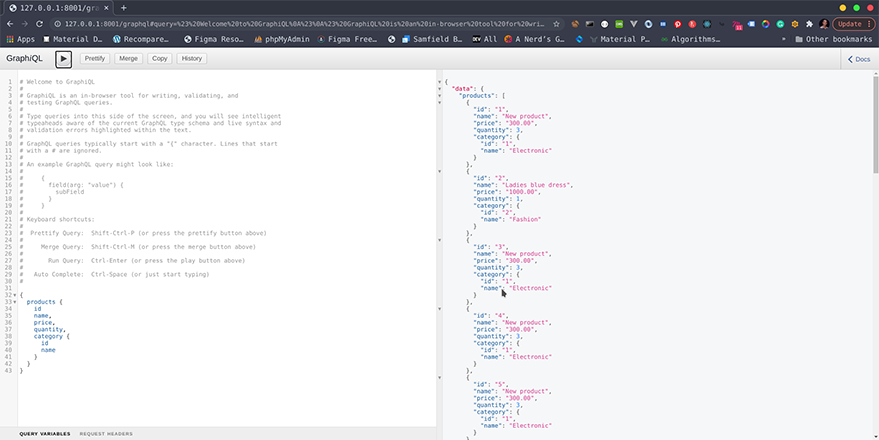
Task: Open the Recompare bookmark
Action: click(141, 39)
